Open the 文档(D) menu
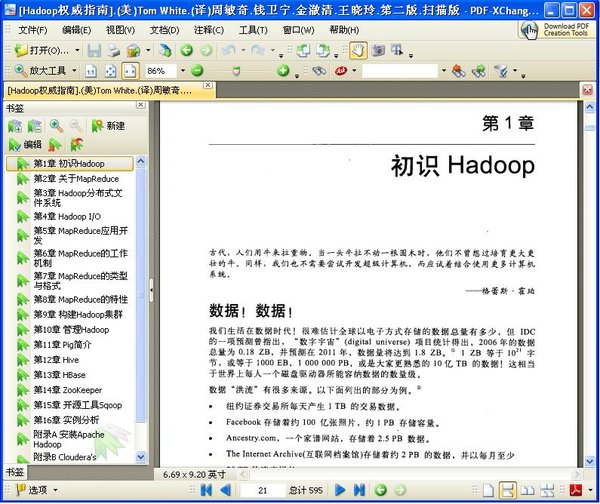Viewport: 600px width, 504px height. click(x=164, y=30)
